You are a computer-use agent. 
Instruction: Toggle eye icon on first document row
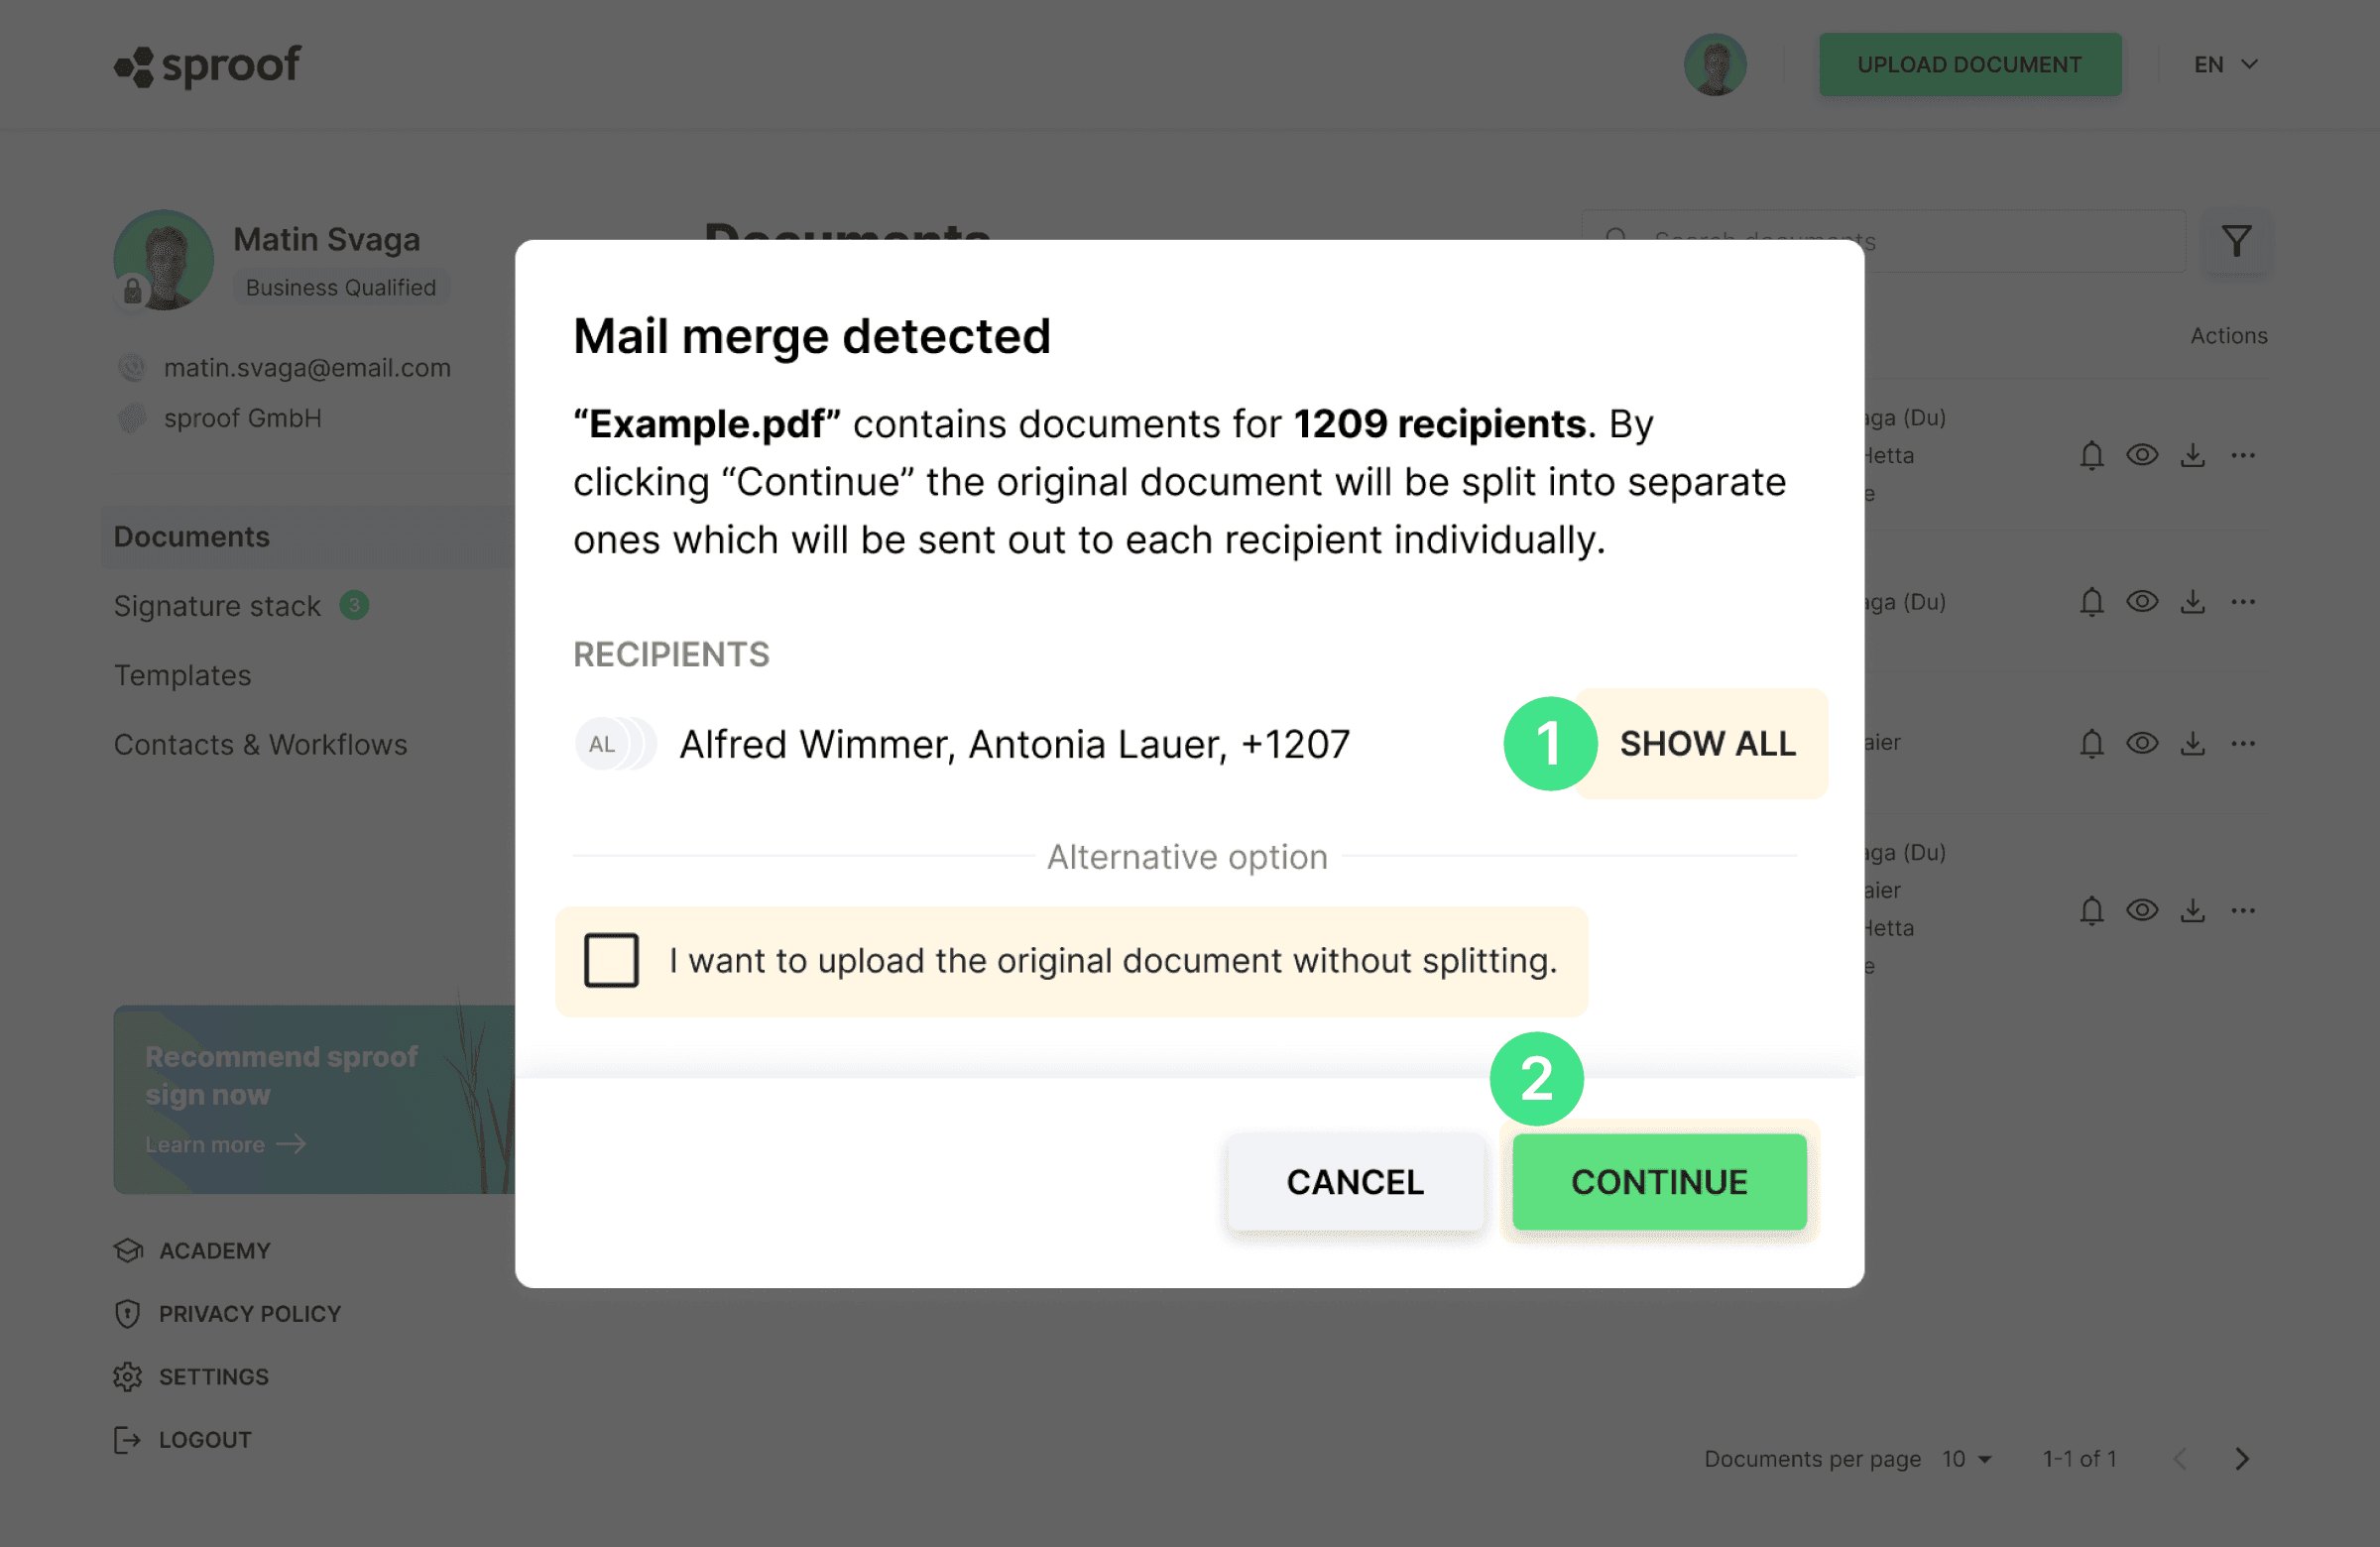tap(2142, 455)
